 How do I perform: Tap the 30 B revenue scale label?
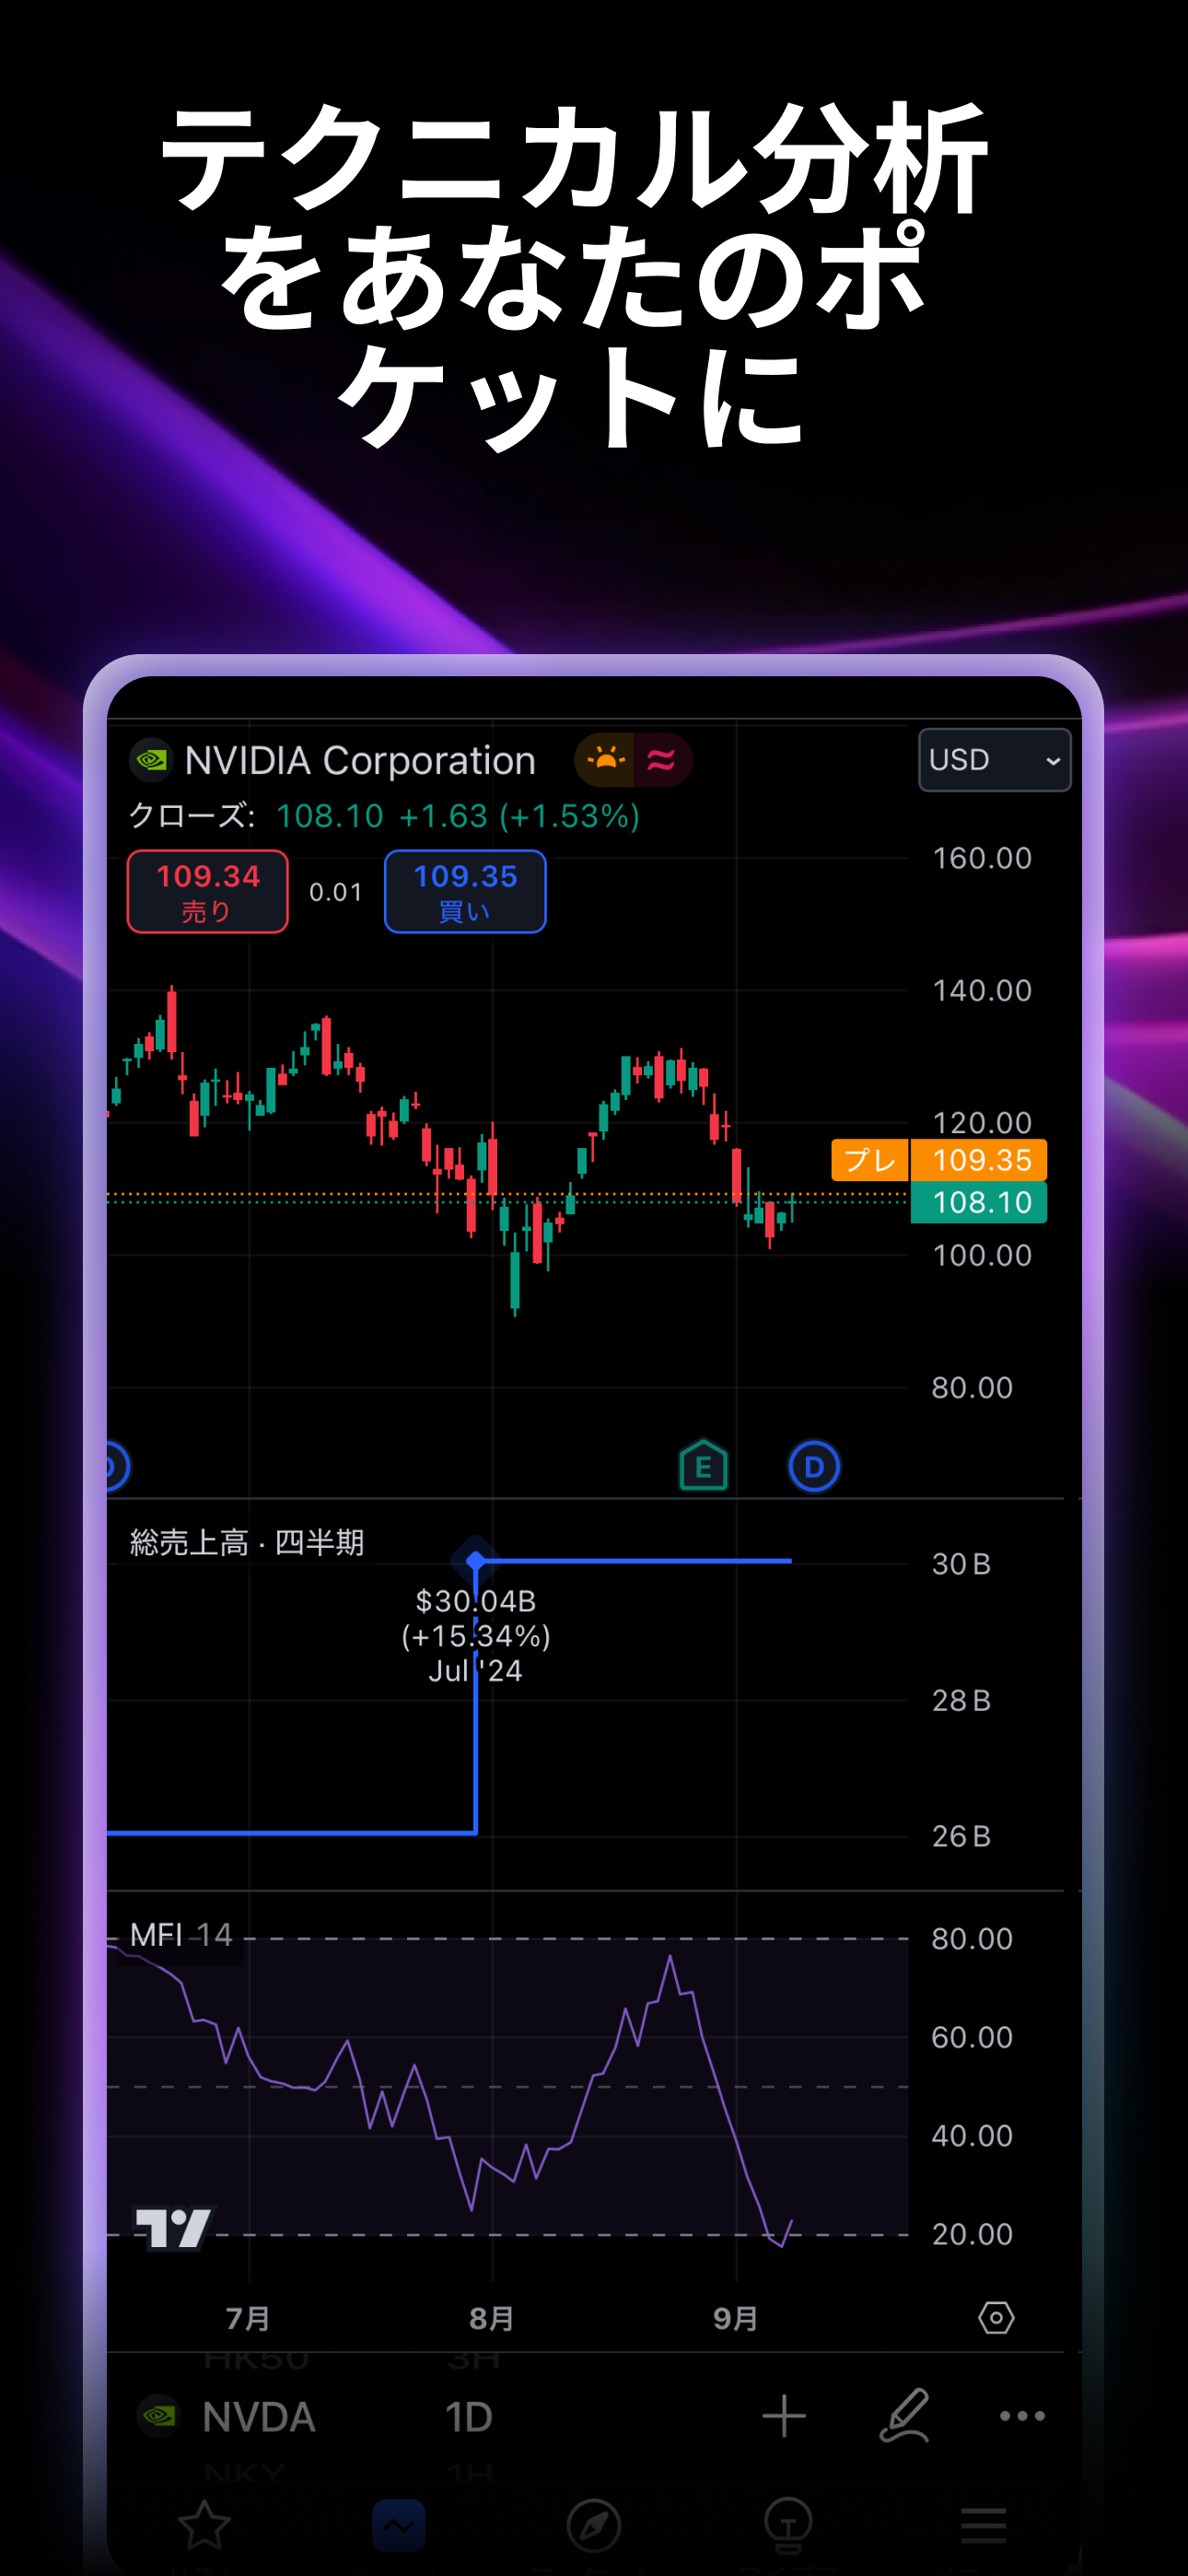tap(961, 1564)
